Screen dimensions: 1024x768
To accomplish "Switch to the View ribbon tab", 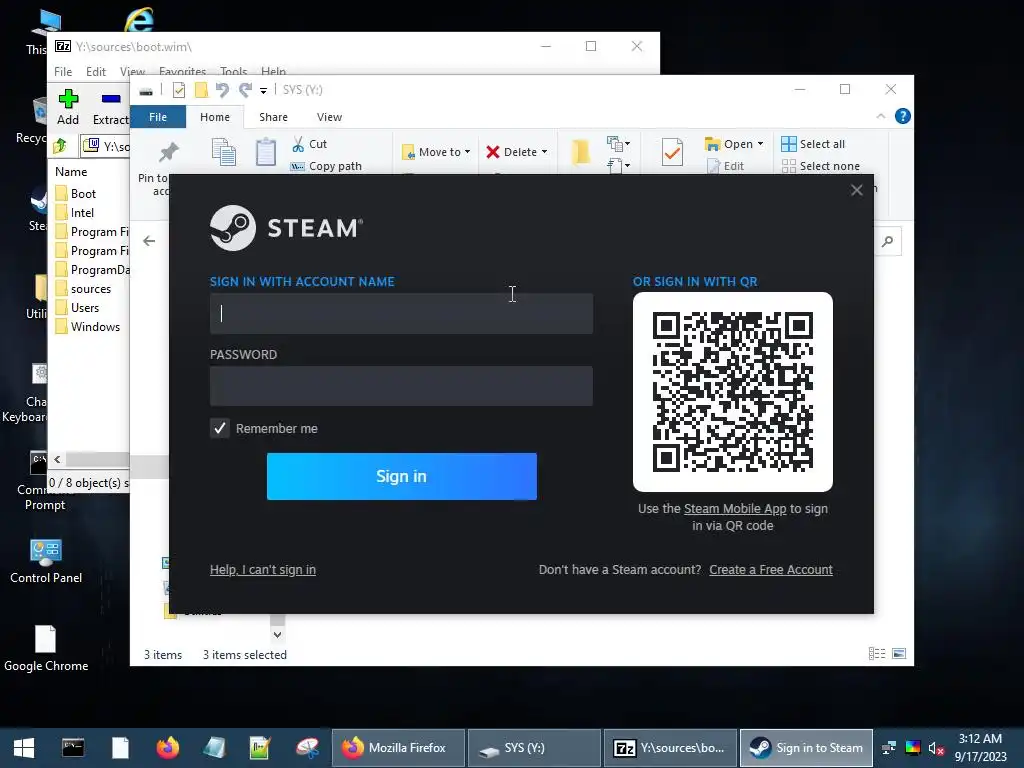I will (329, 117).
